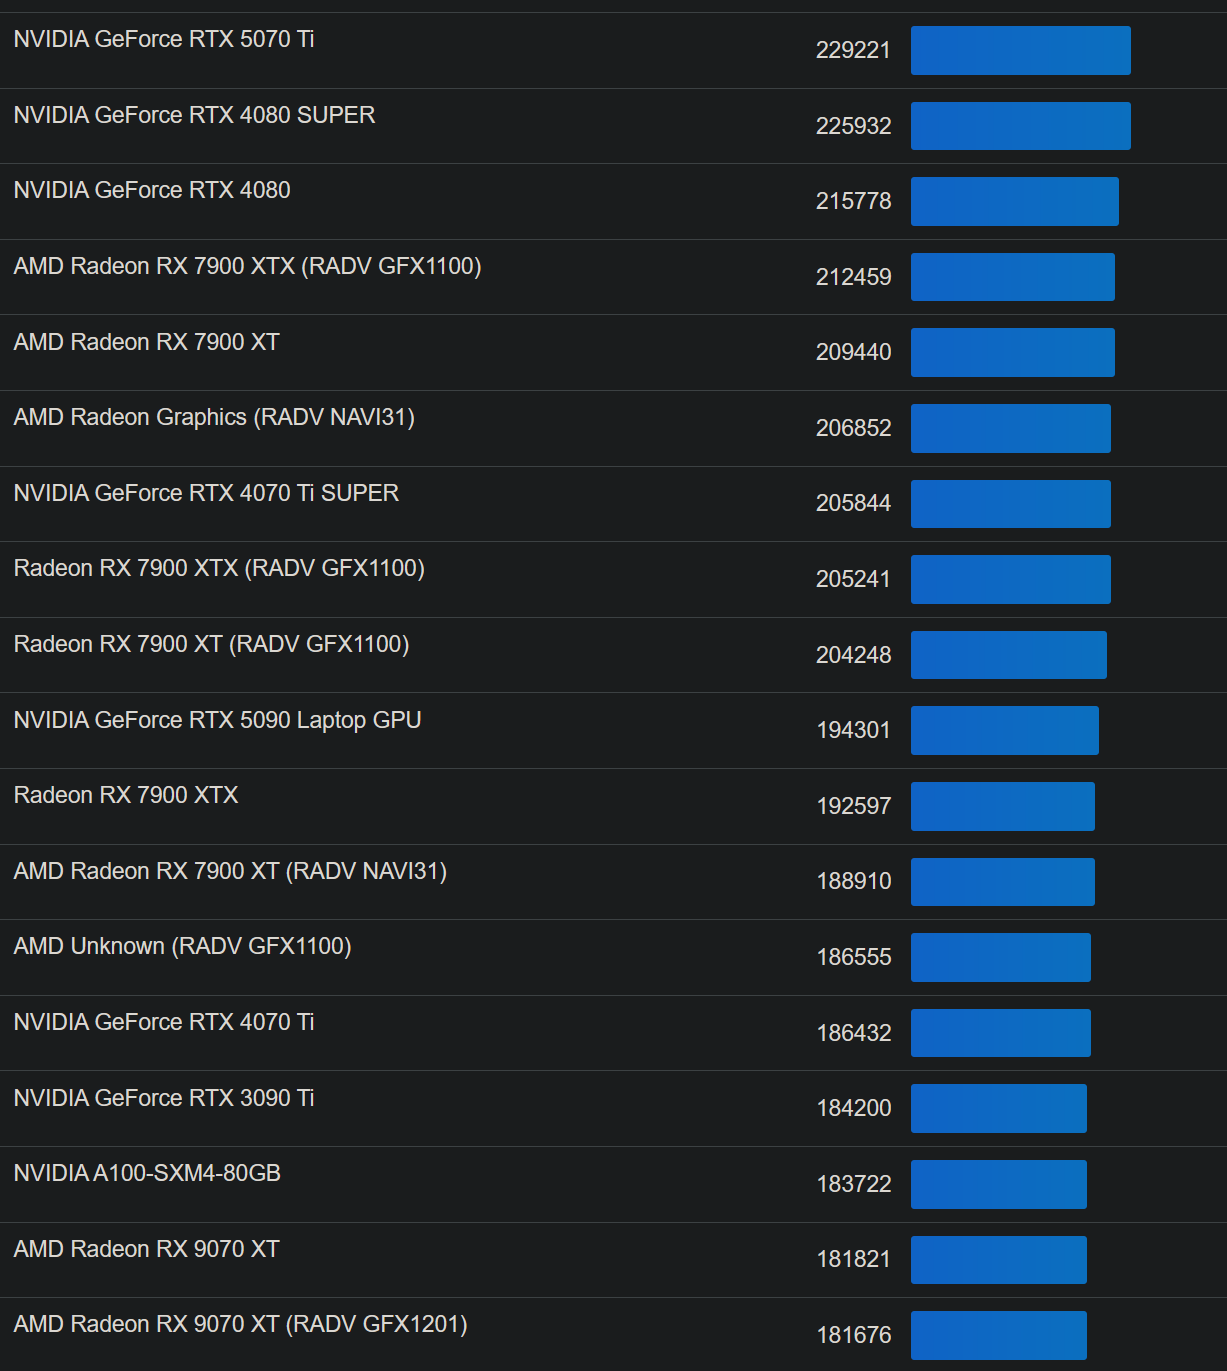The height and width of the screenshot is (1371, 1227).
Task: Open AMD Radeon RX 7900 XT (RADV NAVI31)
Action: [230, 871]
